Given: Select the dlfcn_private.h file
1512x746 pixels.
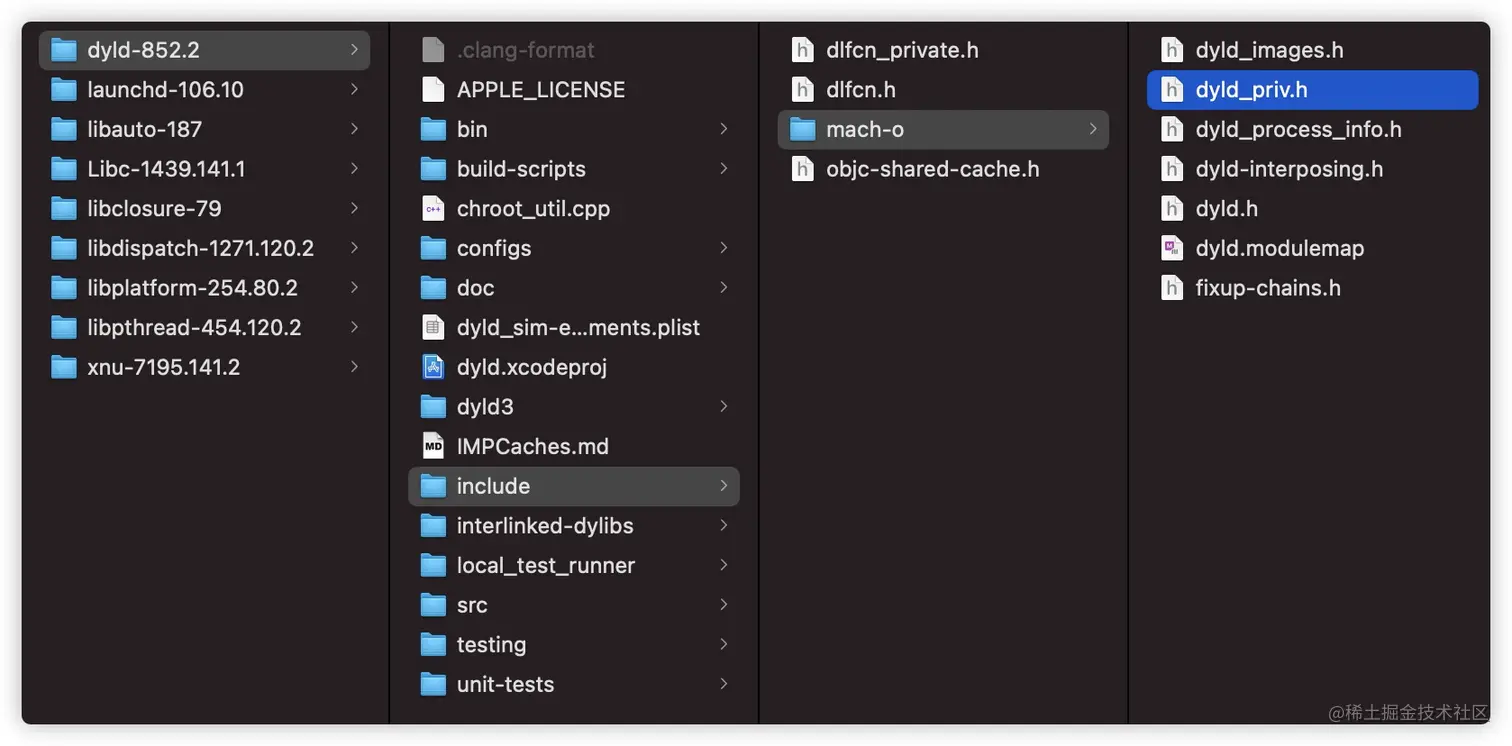Looking at the screenshot, I should pyautogui.click(x=901, y=50).
